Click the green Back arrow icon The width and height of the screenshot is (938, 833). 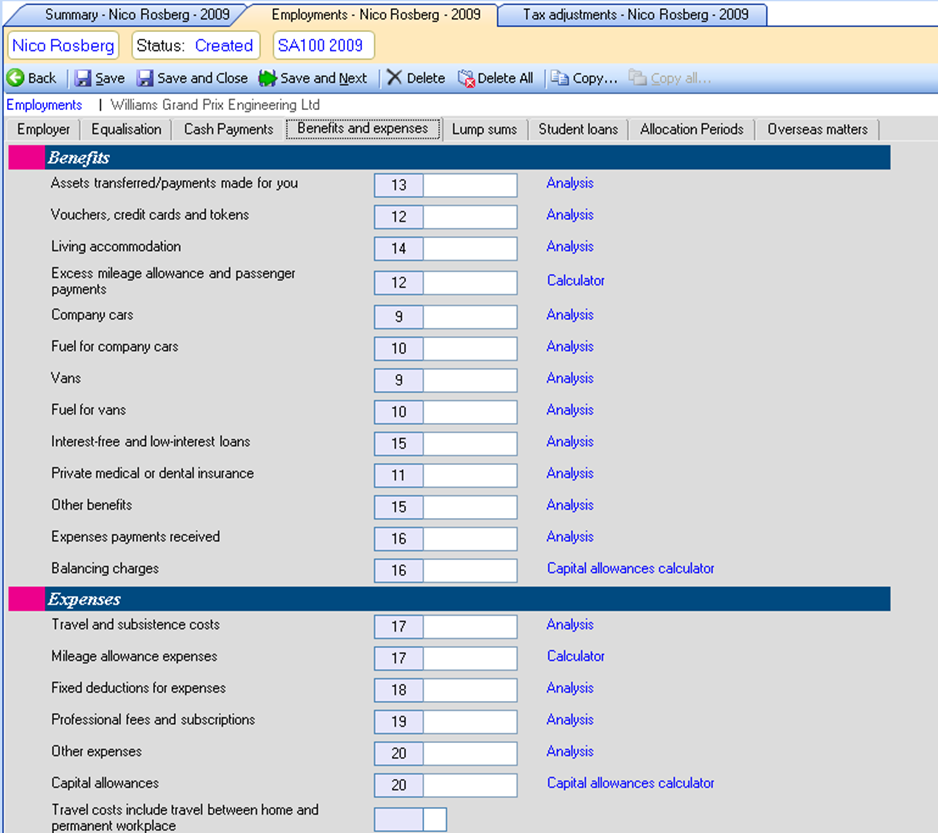tap(16, 78)
